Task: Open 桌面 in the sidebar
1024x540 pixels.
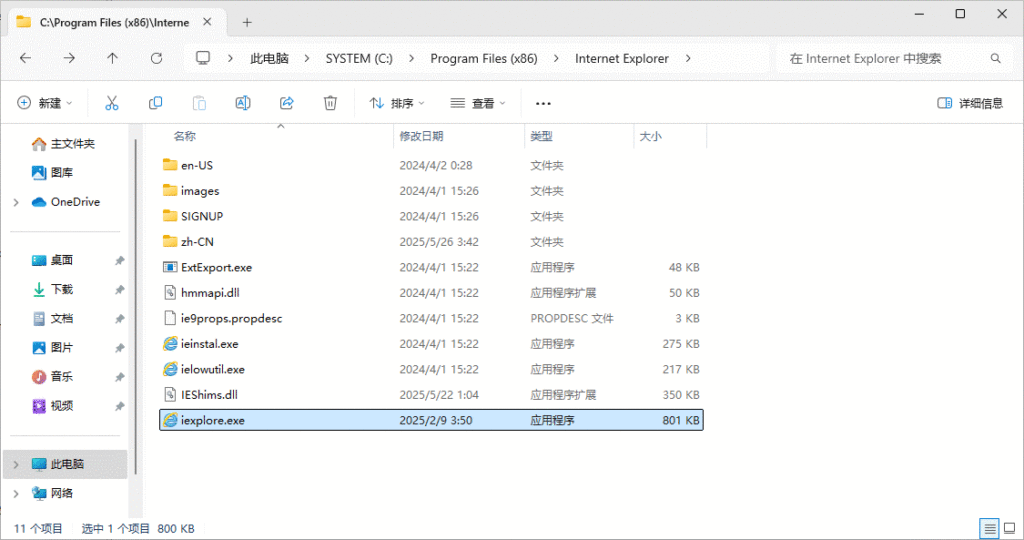Action: tap(52, 260)
